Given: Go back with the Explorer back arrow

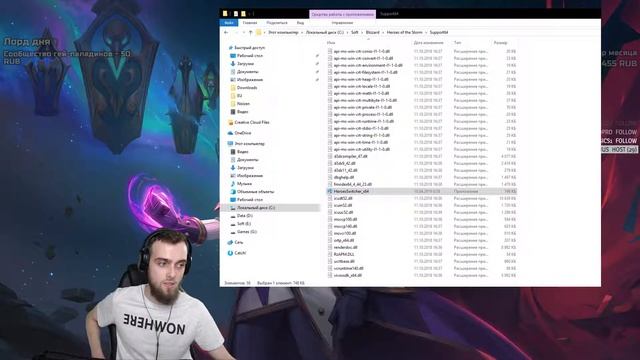Looking at the screenshot, I should click(226, 32).
